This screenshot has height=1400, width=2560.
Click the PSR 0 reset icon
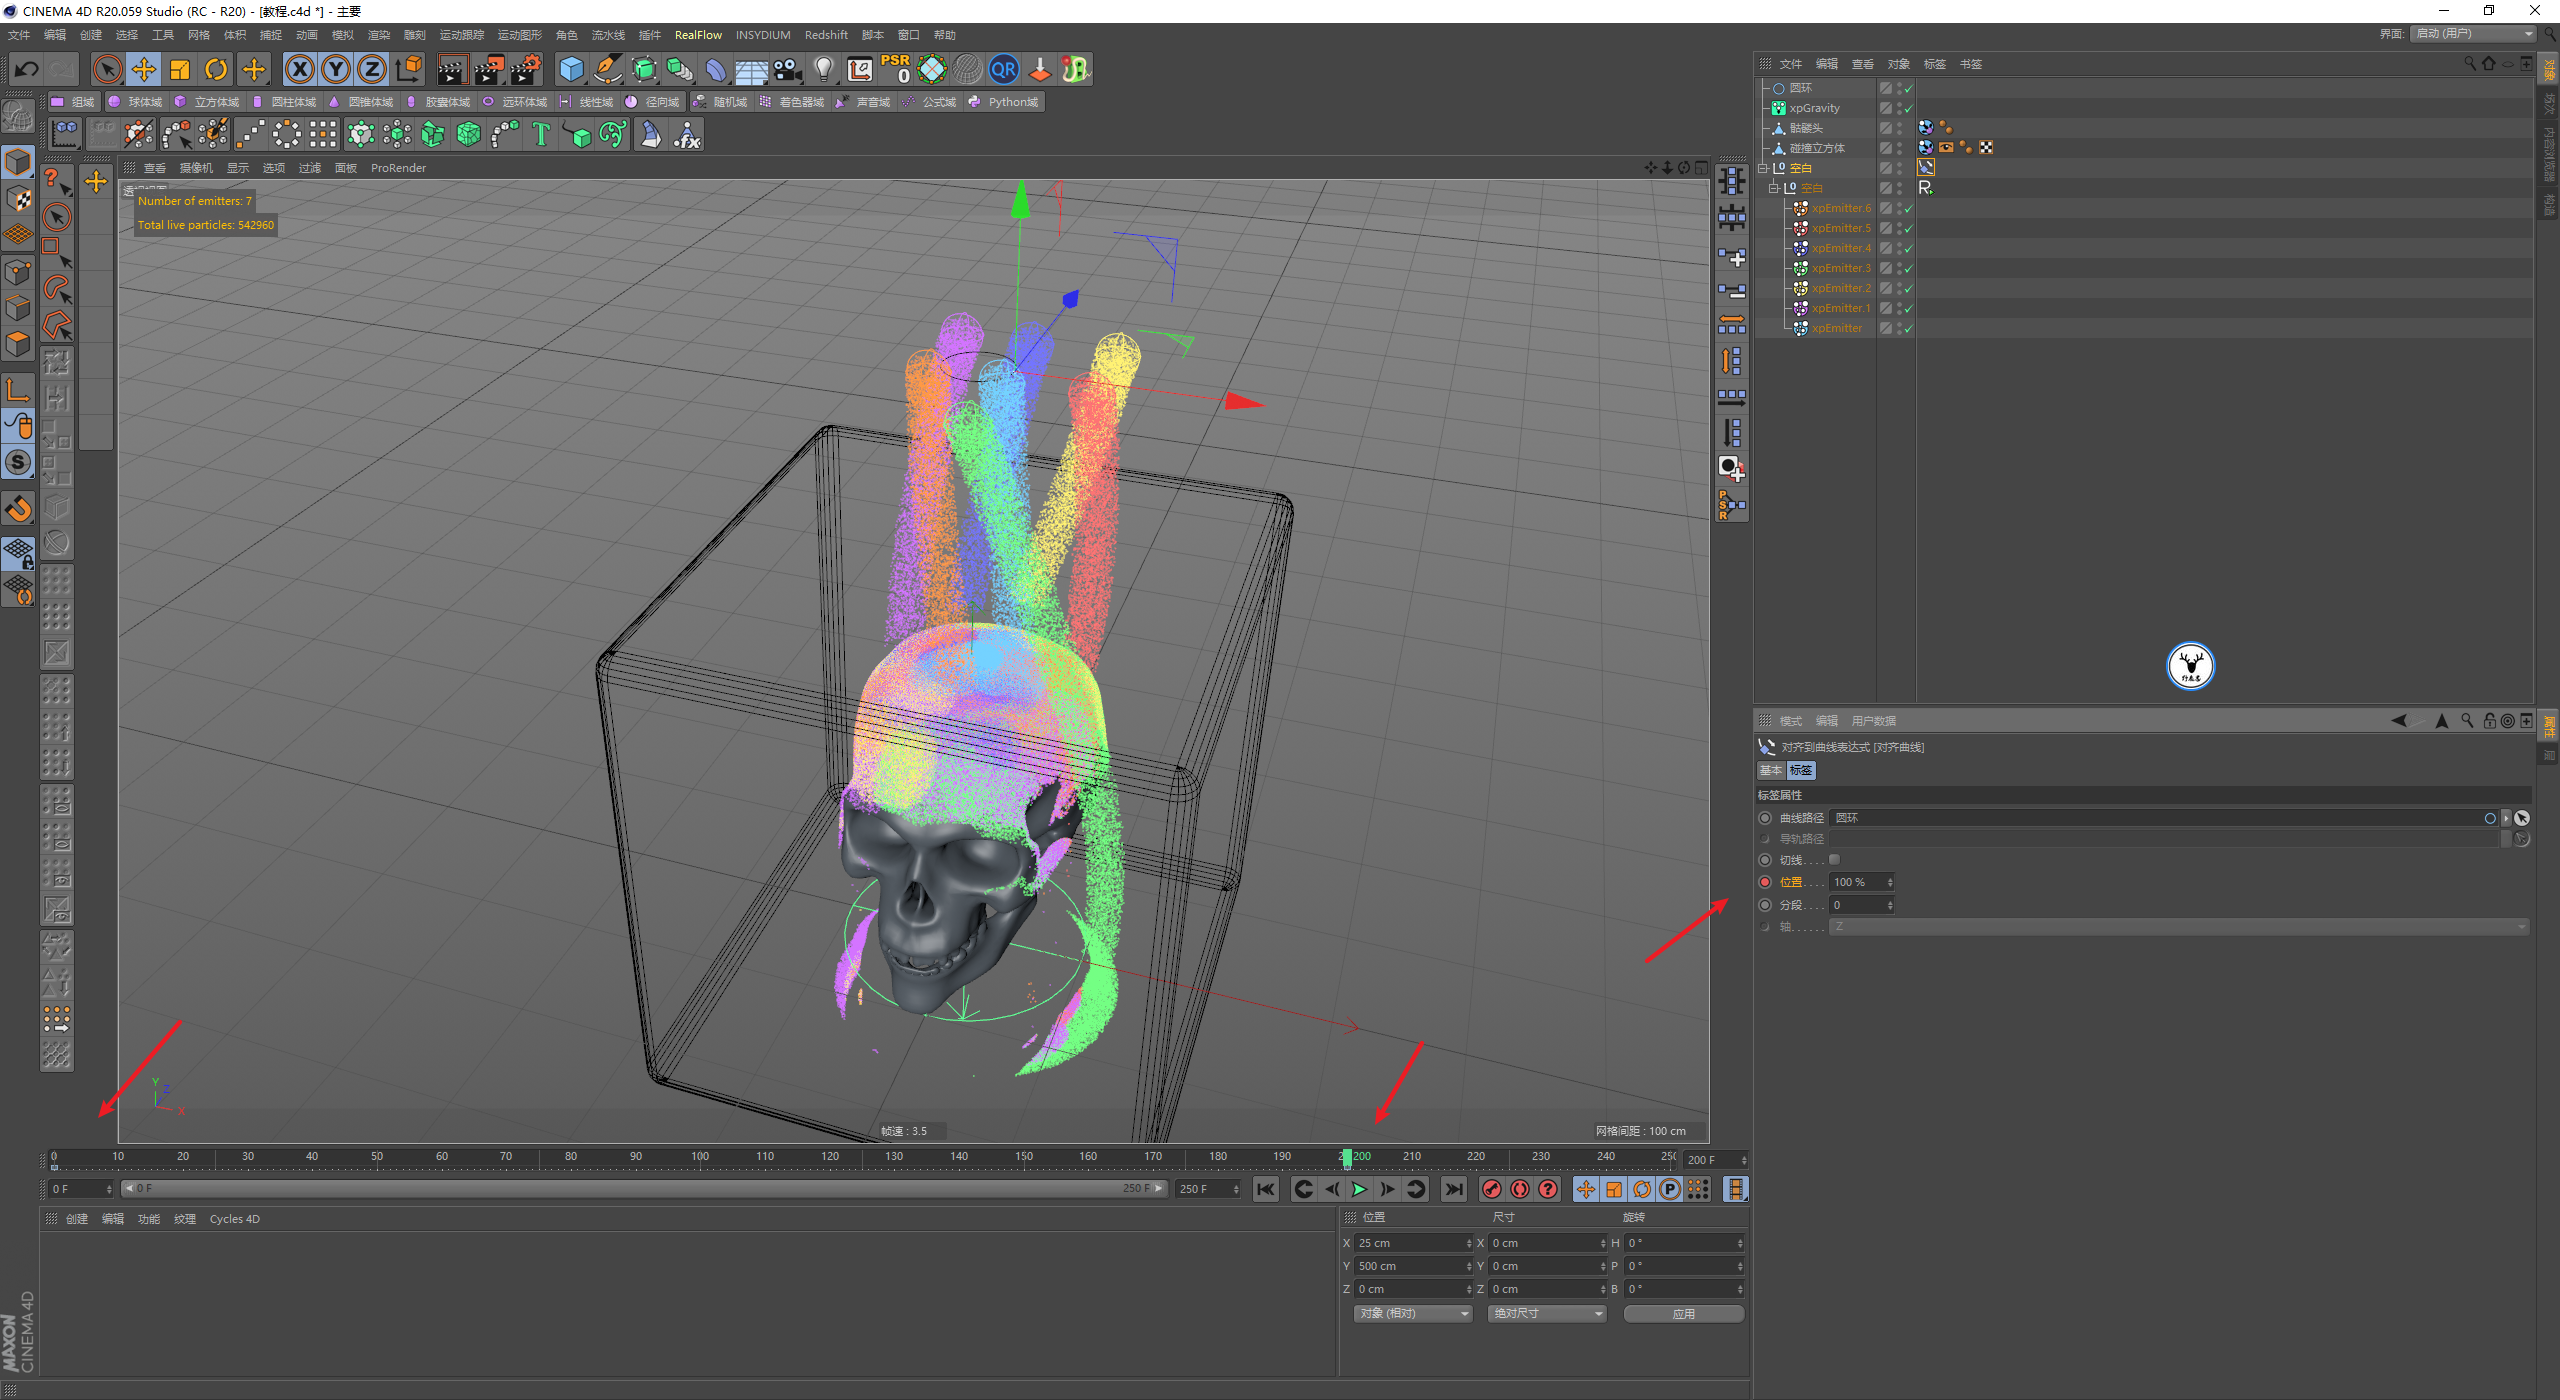[x=896, y=69]
